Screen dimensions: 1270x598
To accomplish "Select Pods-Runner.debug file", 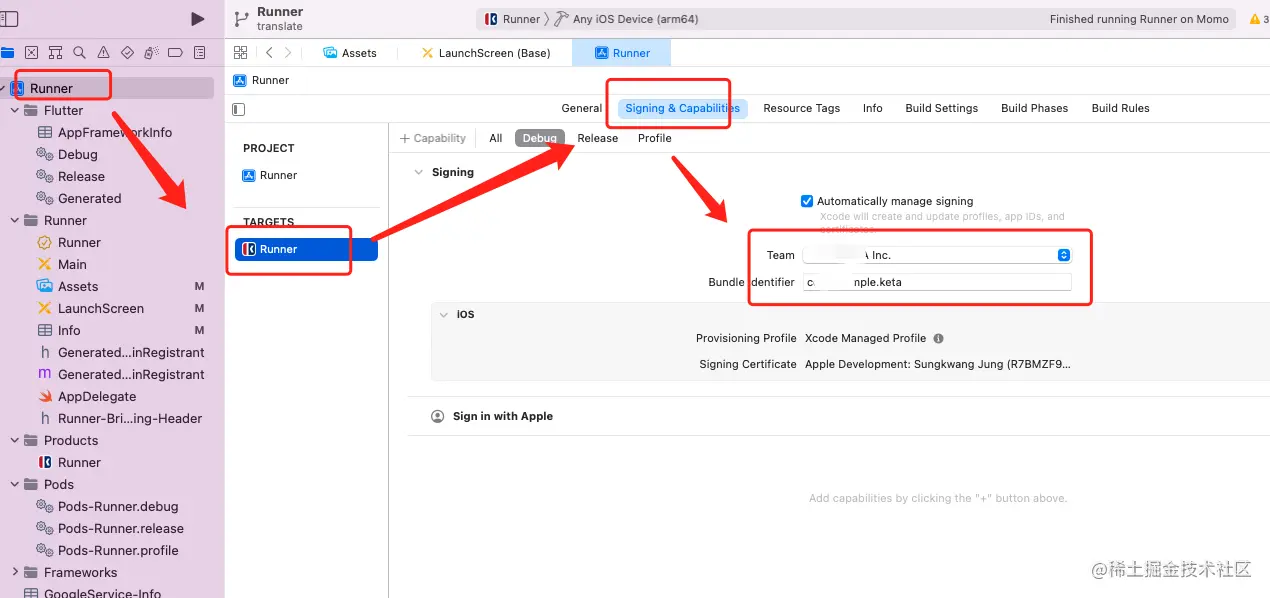I will click(119, 506).
